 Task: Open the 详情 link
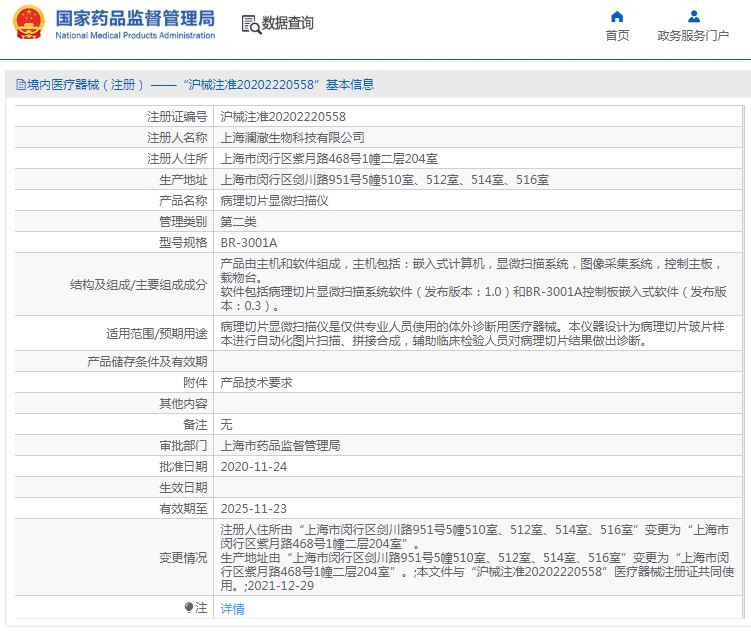point(232,608)
